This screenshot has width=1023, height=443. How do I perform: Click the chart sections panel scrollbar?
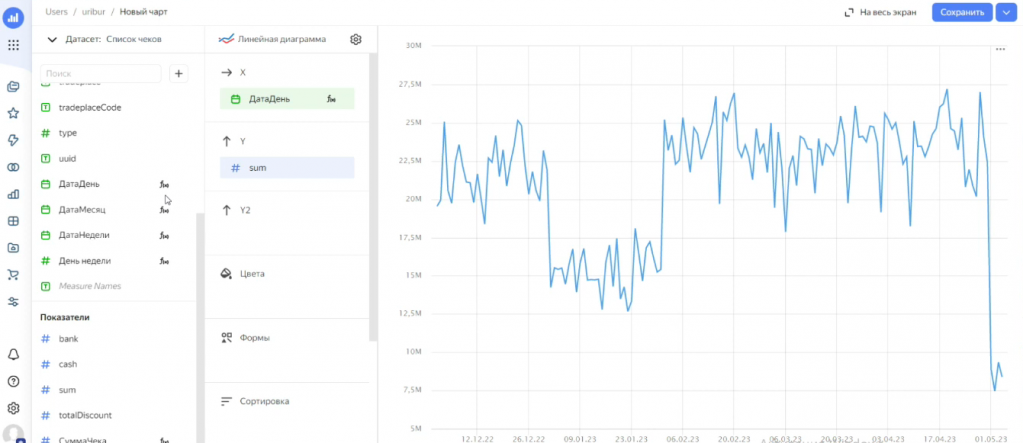pos(373,197)
